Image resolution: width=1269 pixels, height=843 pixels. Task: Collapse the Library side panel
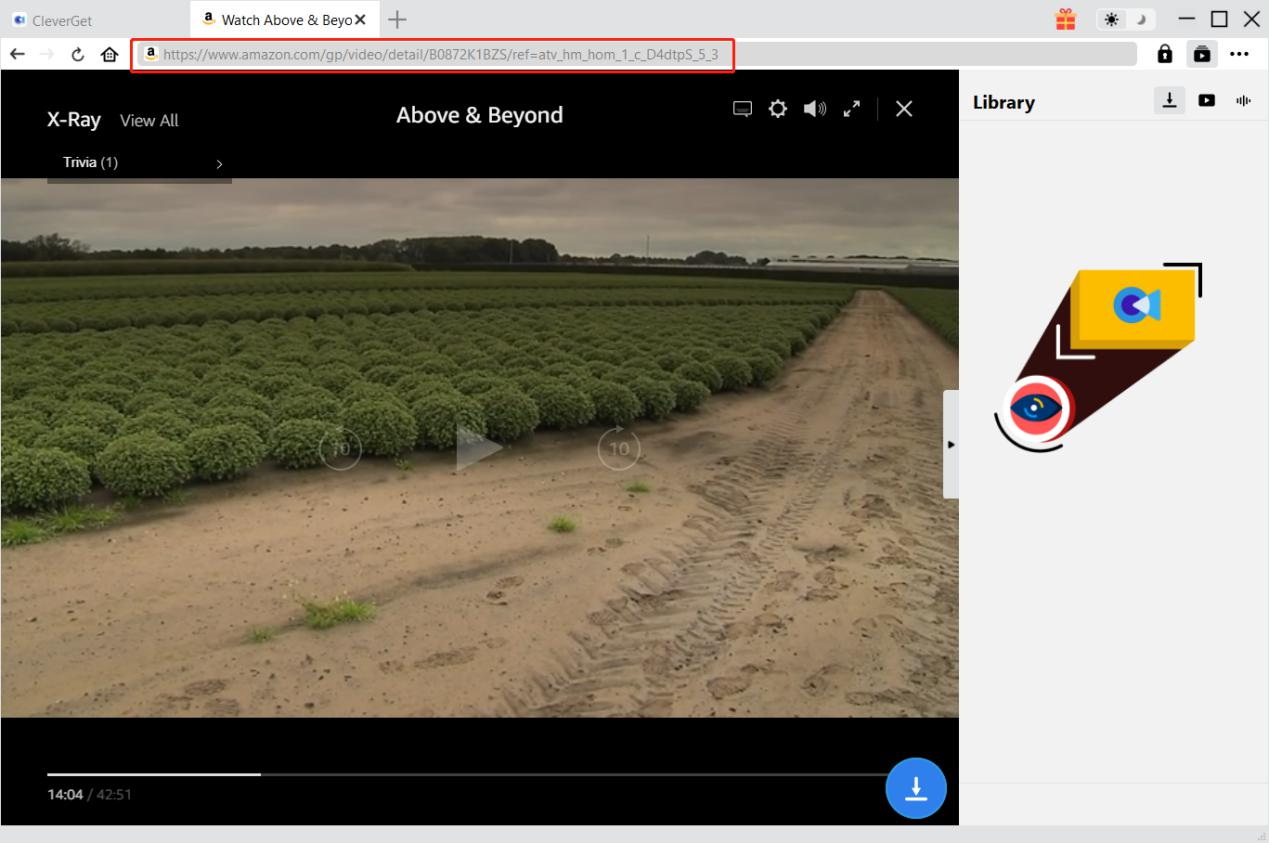[951, 444]
